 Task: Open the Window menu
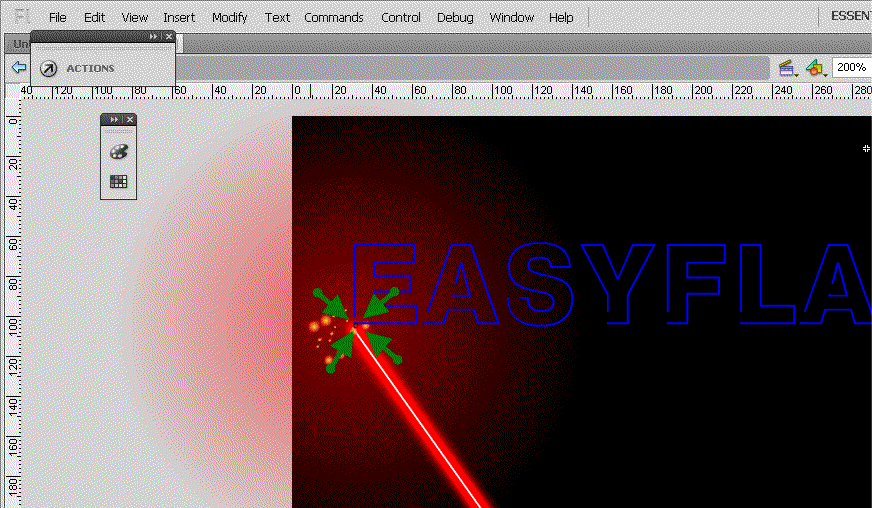point(512,17)
